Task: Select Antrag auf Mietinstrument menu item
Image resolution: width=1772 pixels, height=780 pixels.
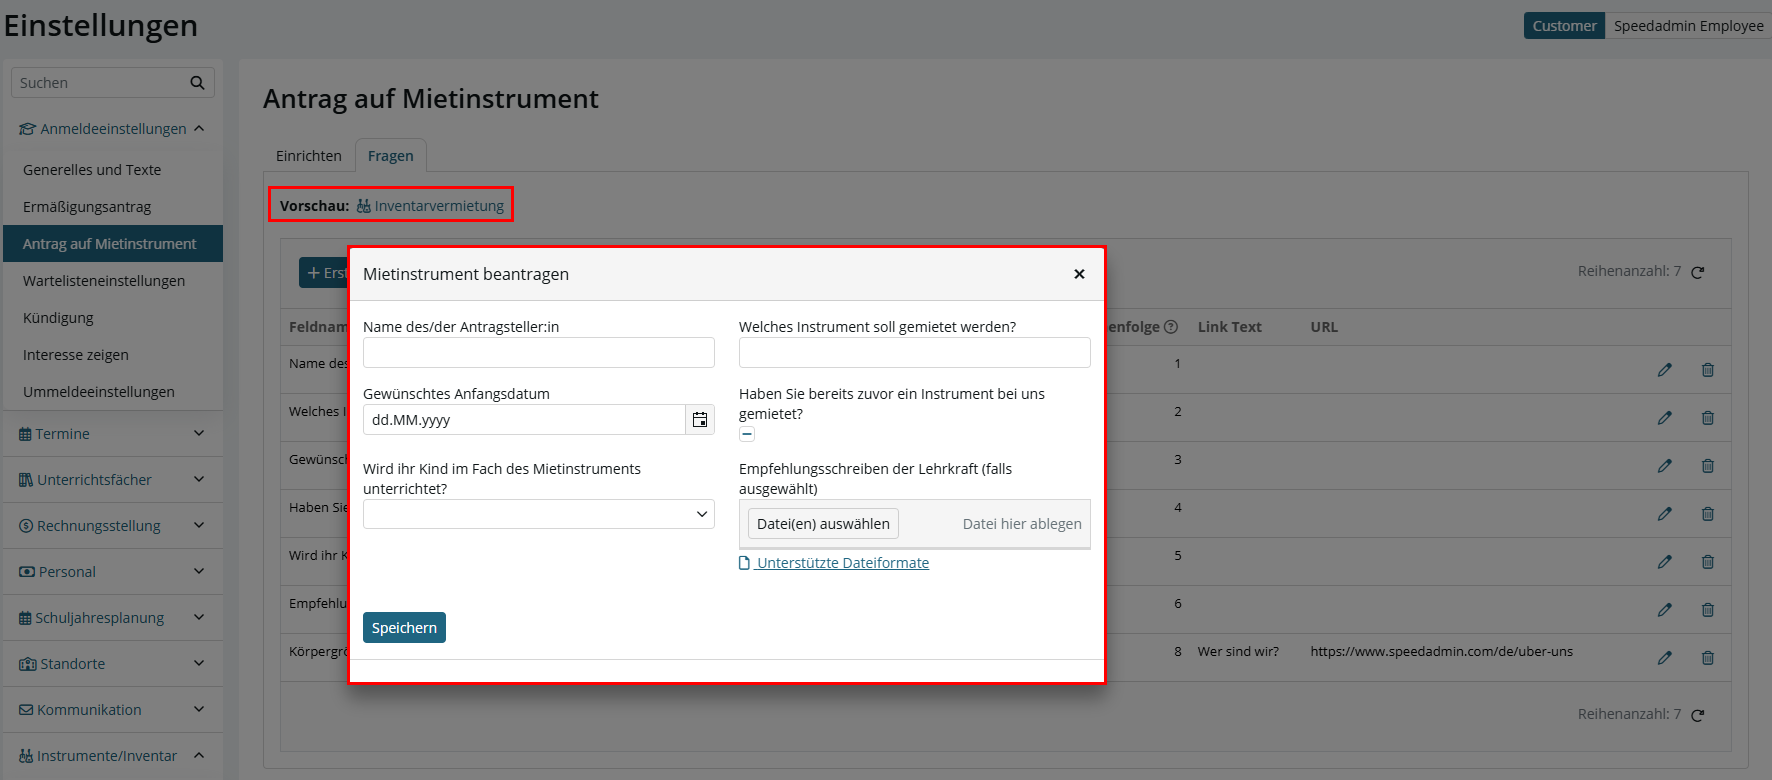Action: coord(113,244)
